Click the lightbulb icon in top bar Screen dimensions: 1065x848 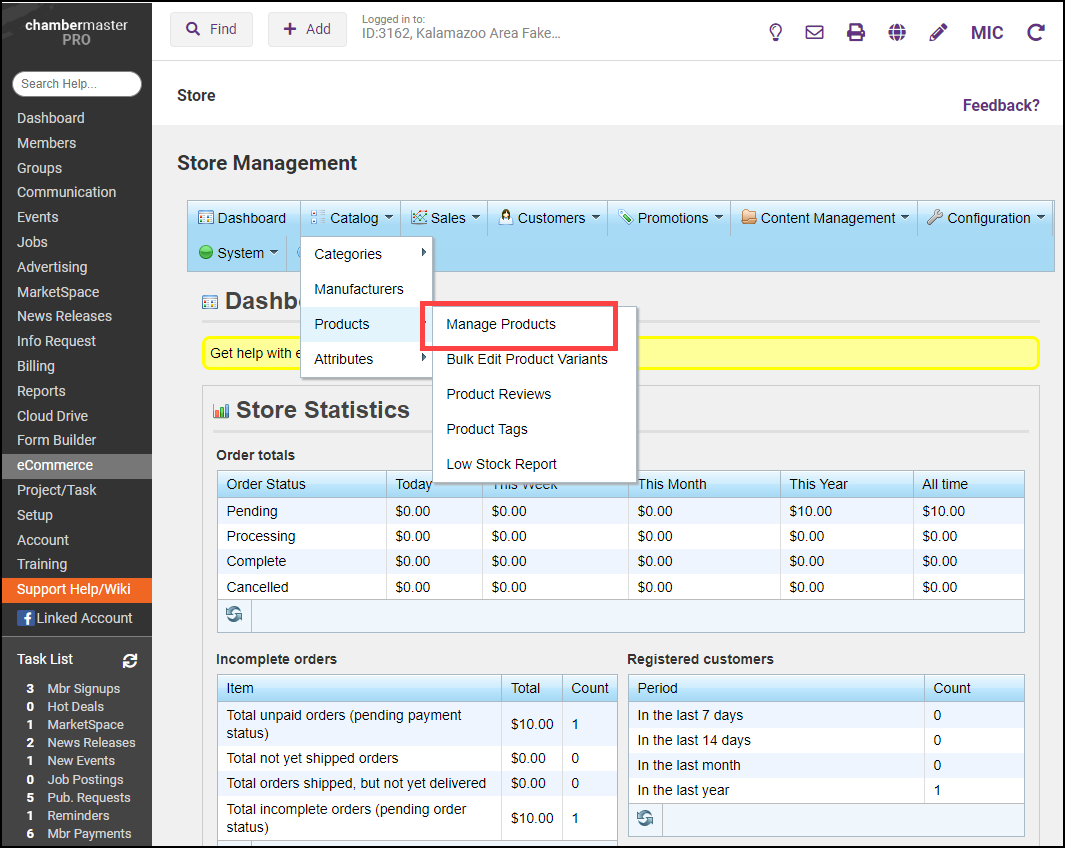tap(775, 32)
